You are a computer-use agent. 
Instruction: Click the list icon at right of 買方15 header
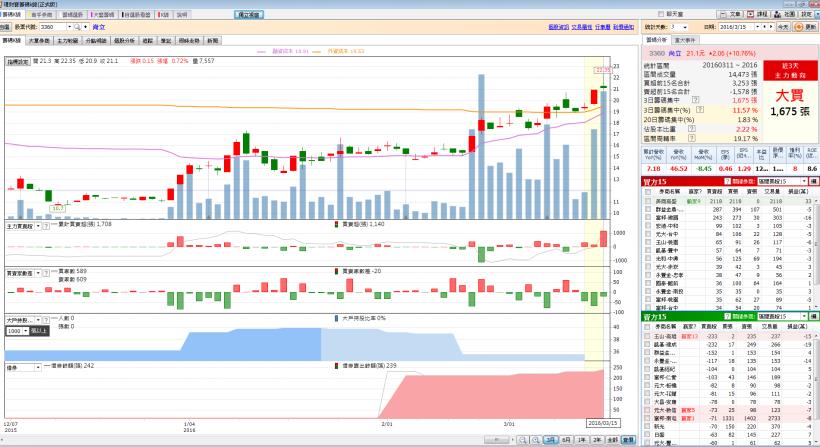point(814,181)
